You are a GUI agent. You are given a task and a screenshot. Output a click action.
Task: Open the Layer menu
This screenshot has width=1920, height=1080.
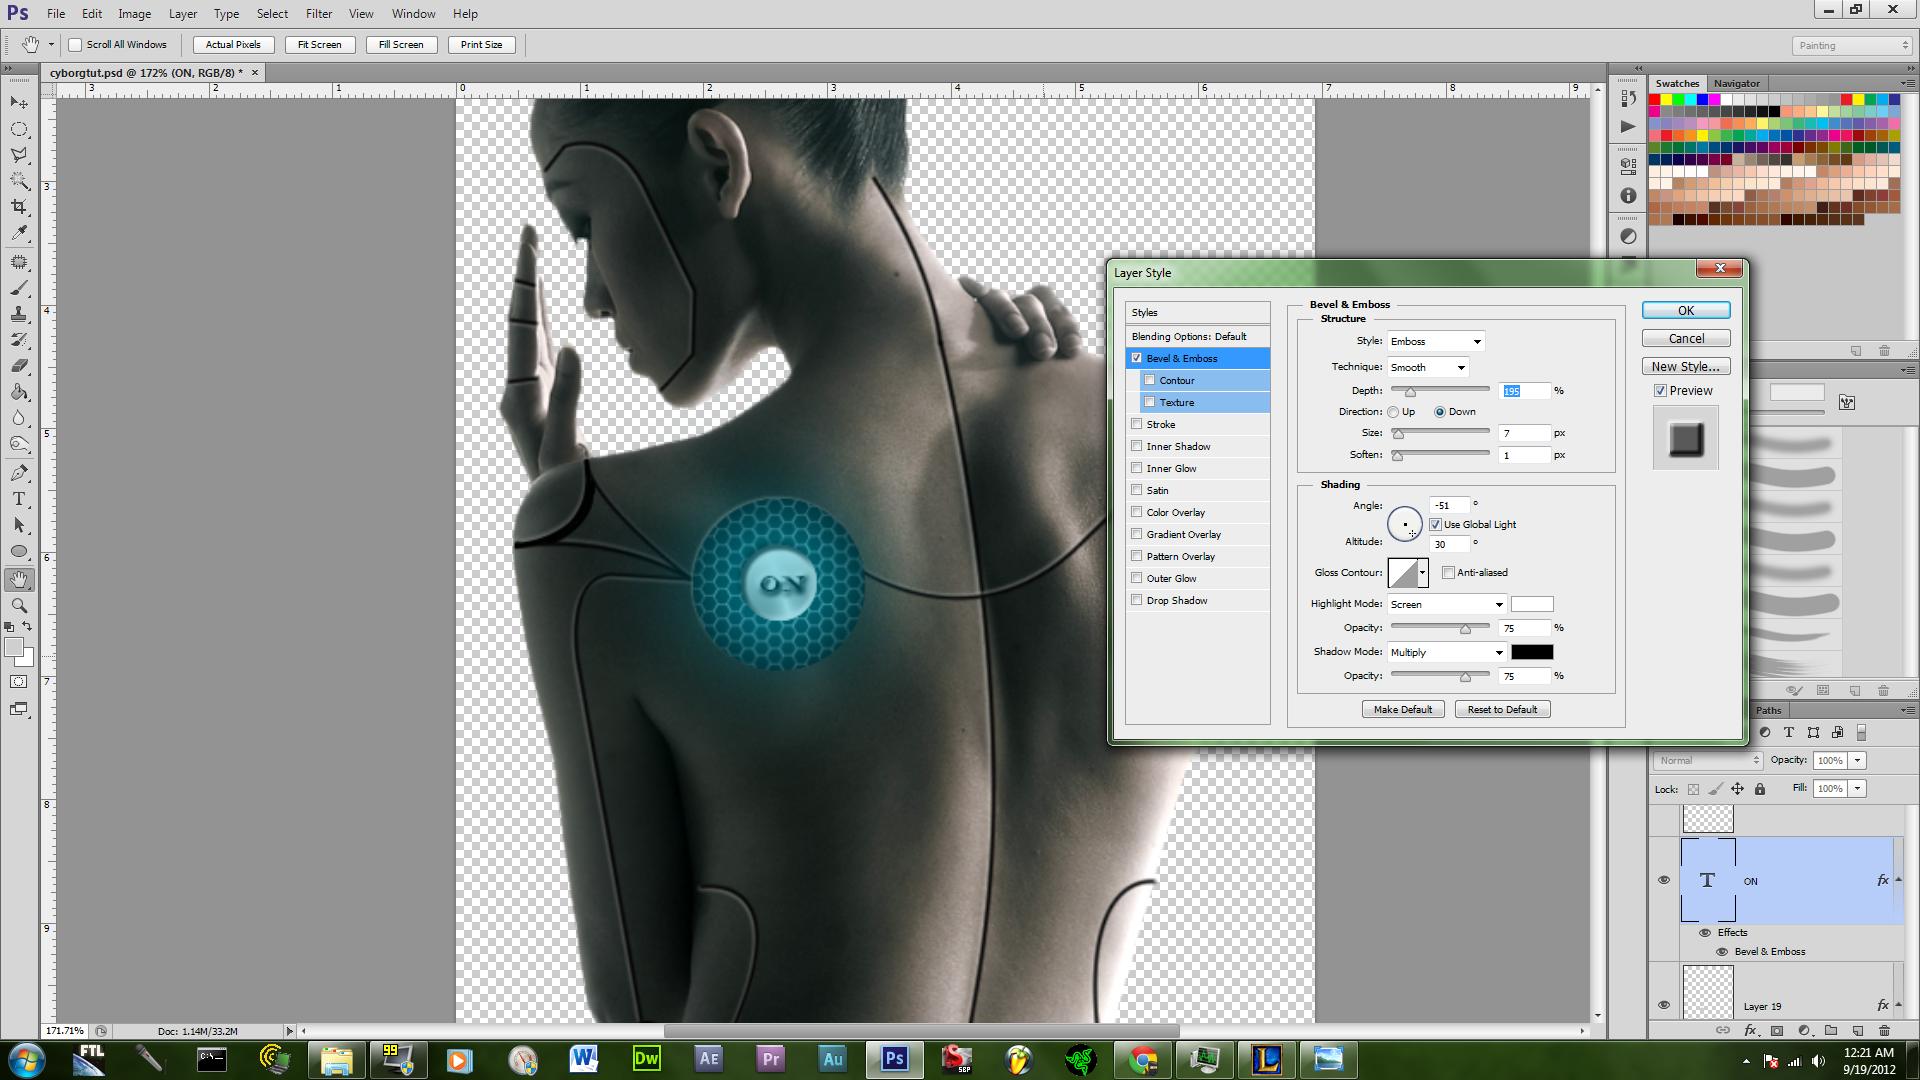coord(183,14)
